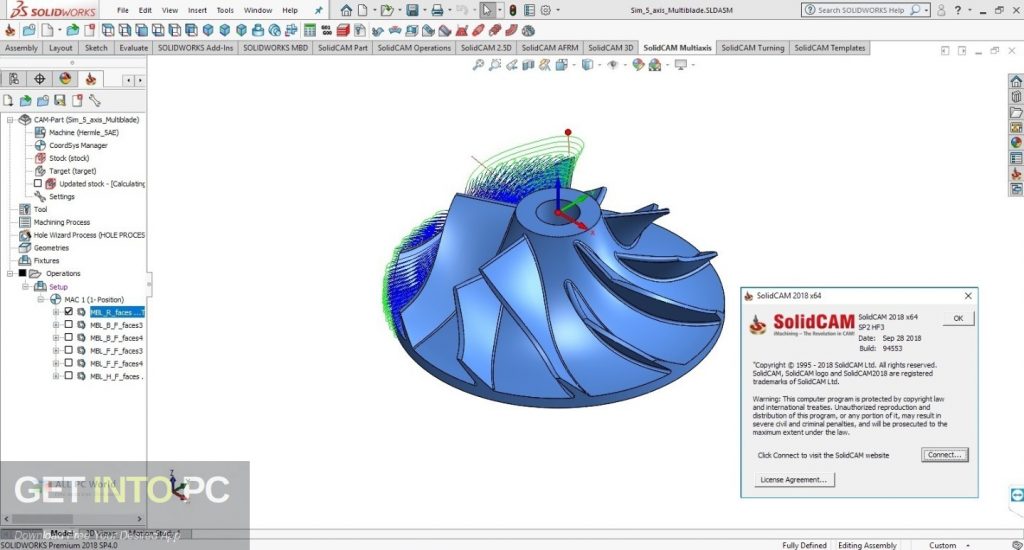Image resolution: width=1024 pixels, height=550 pixels.
Task: Open the View Settings monitor icon
Action: click(680, 65)
